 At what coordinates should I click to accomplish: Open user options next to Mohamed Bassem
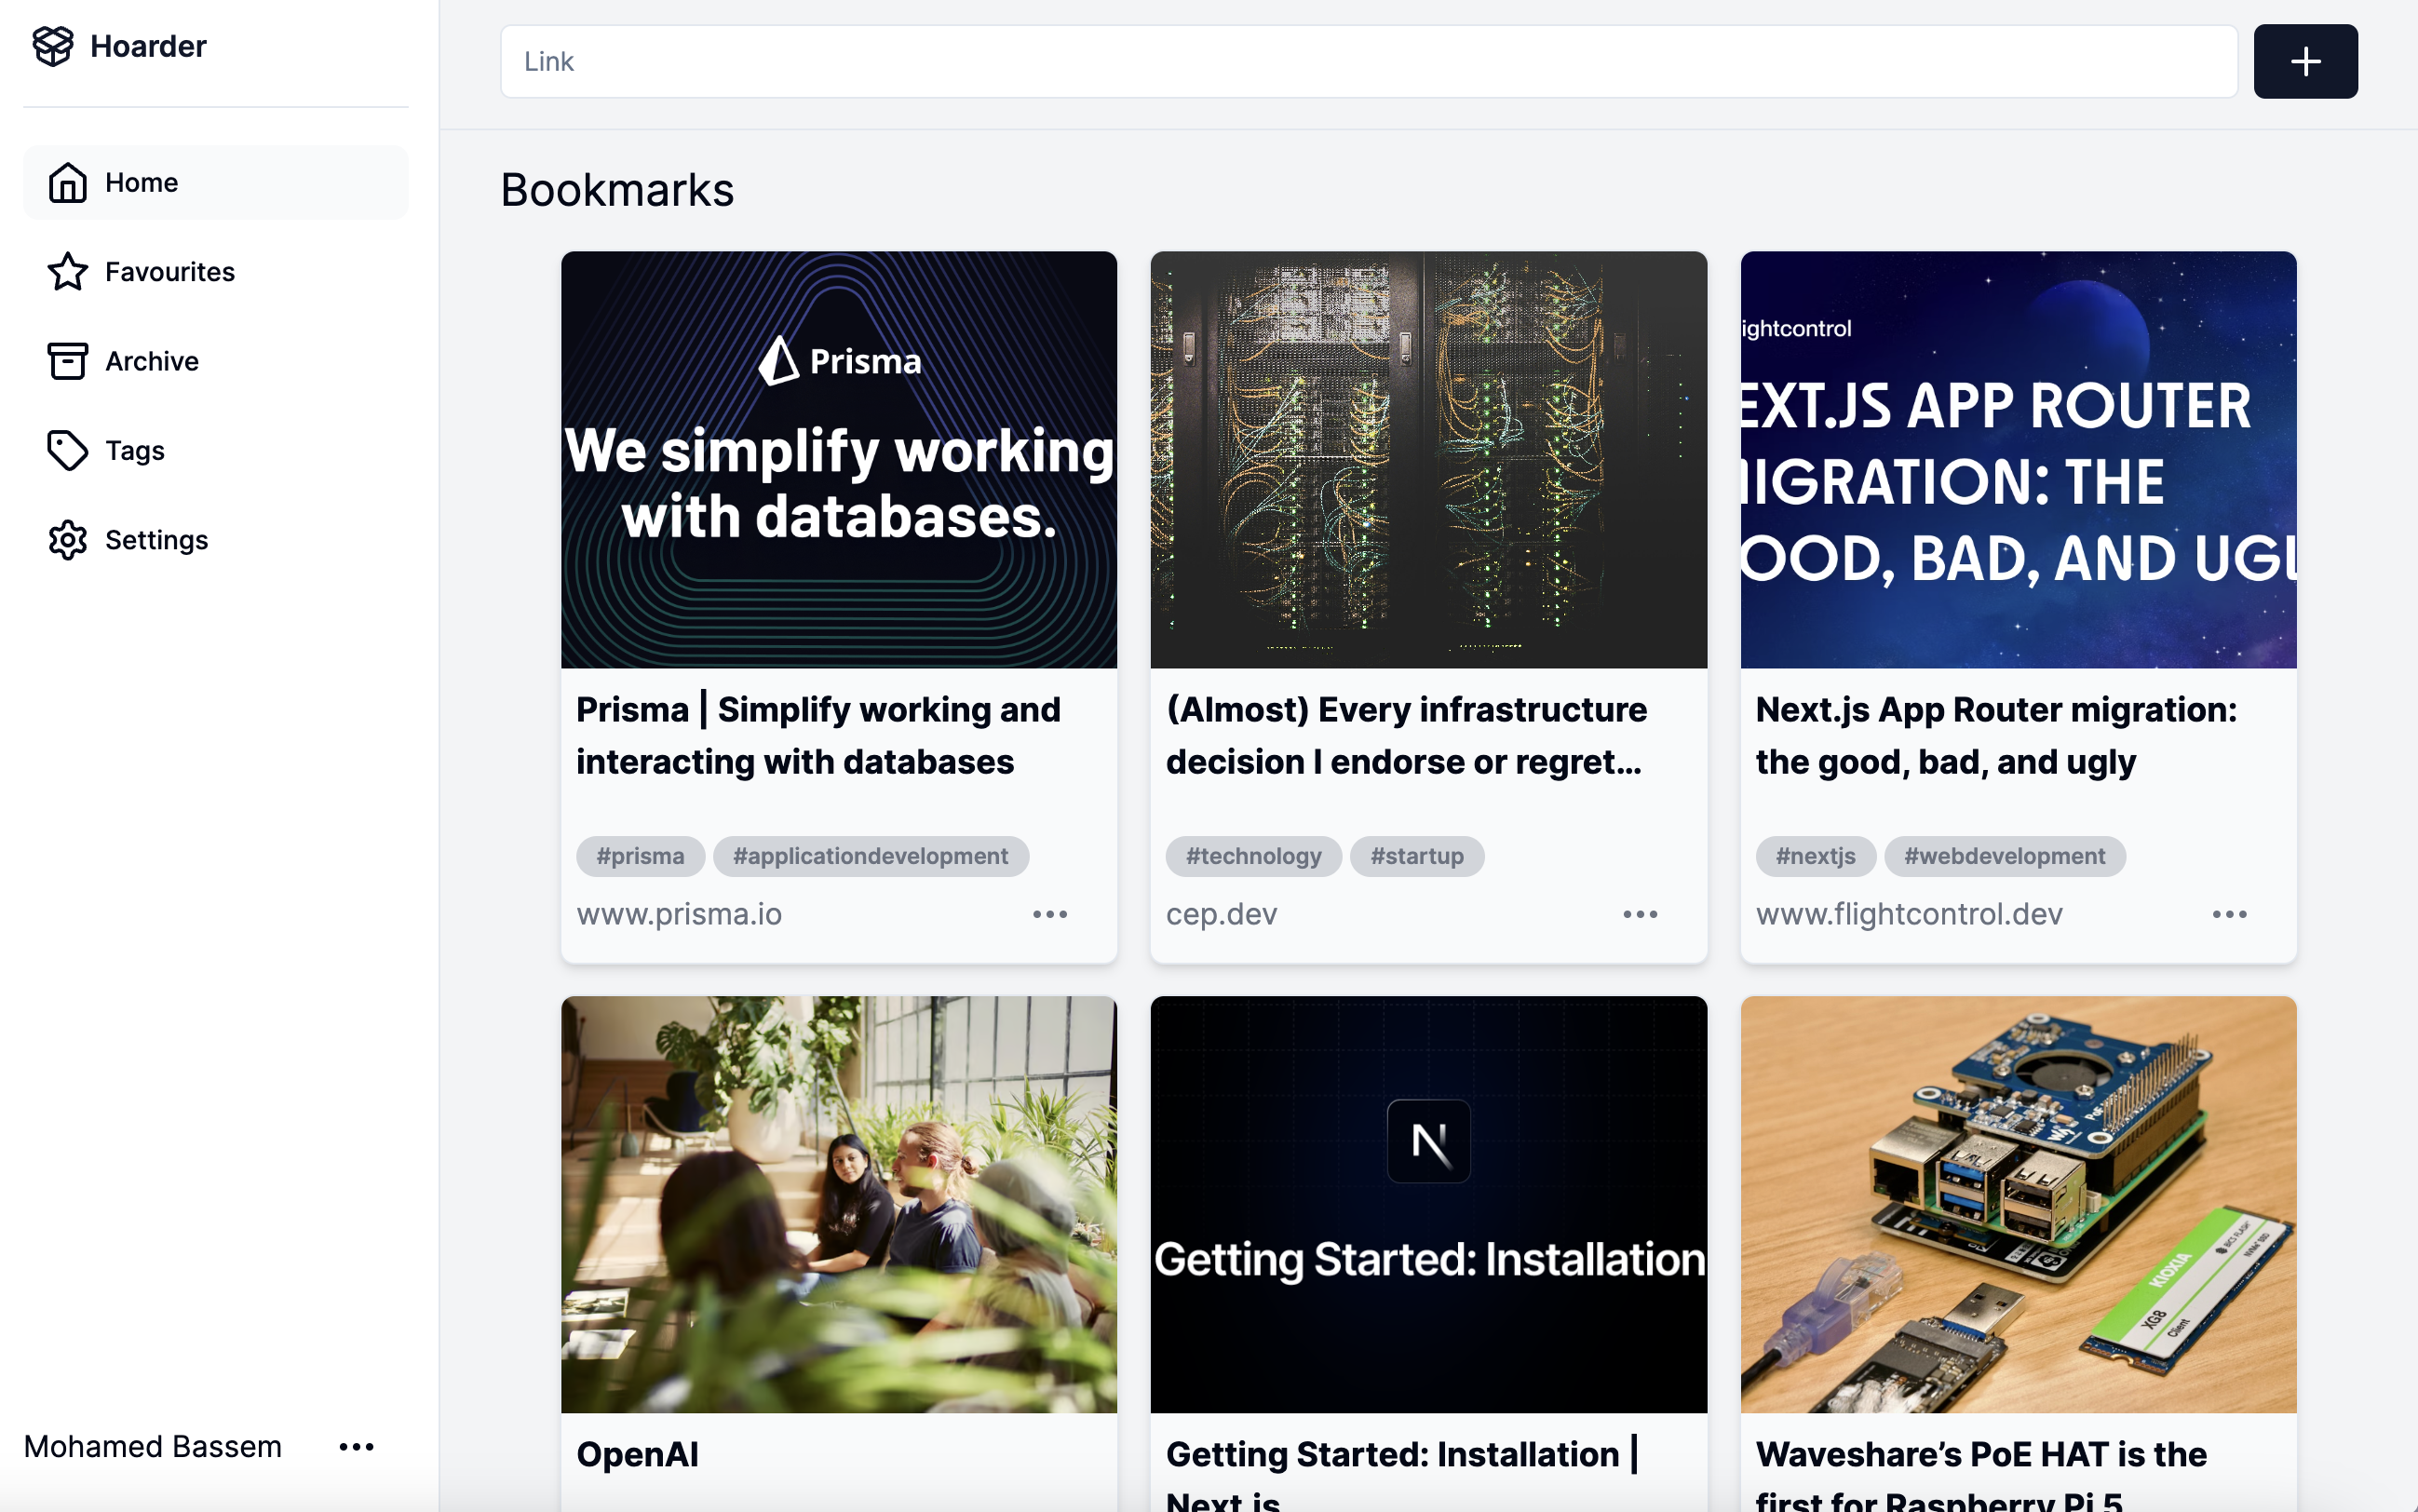tap(356, 1447)
